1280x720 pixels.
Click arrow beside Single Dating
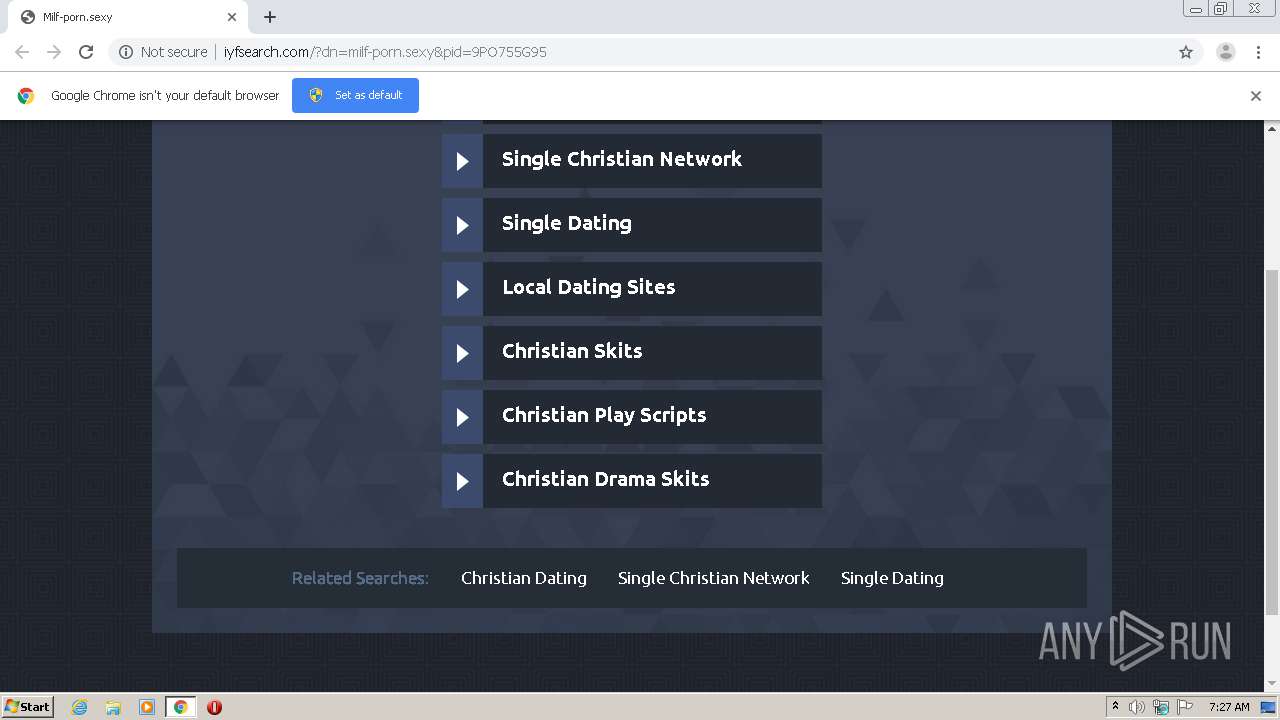(462, 225)
